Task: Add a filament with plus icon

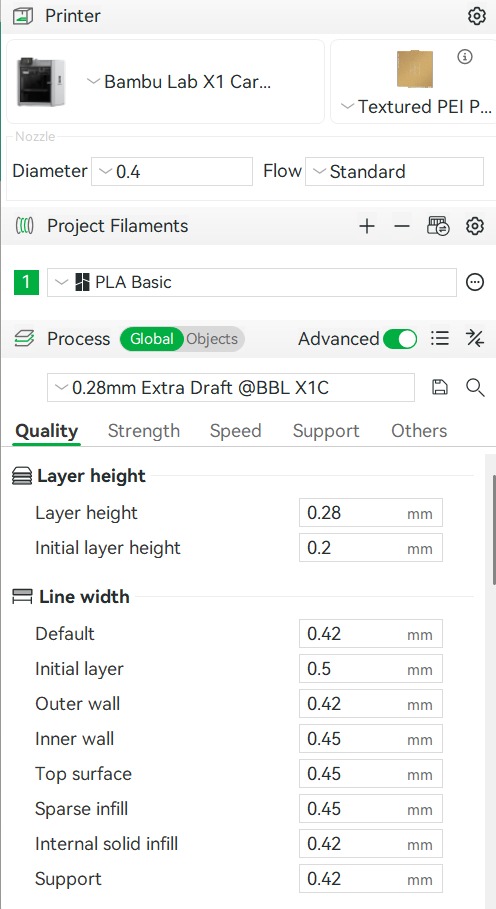Action: tap(367, 226)
